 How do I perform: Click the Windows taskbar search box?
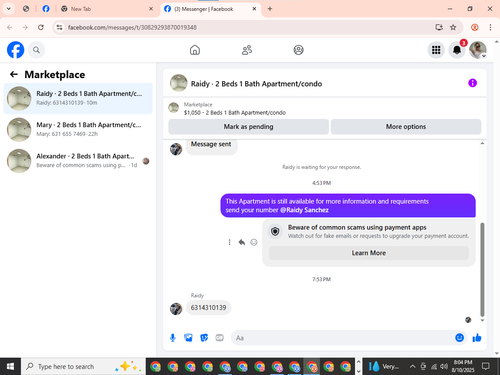[83, 366]
